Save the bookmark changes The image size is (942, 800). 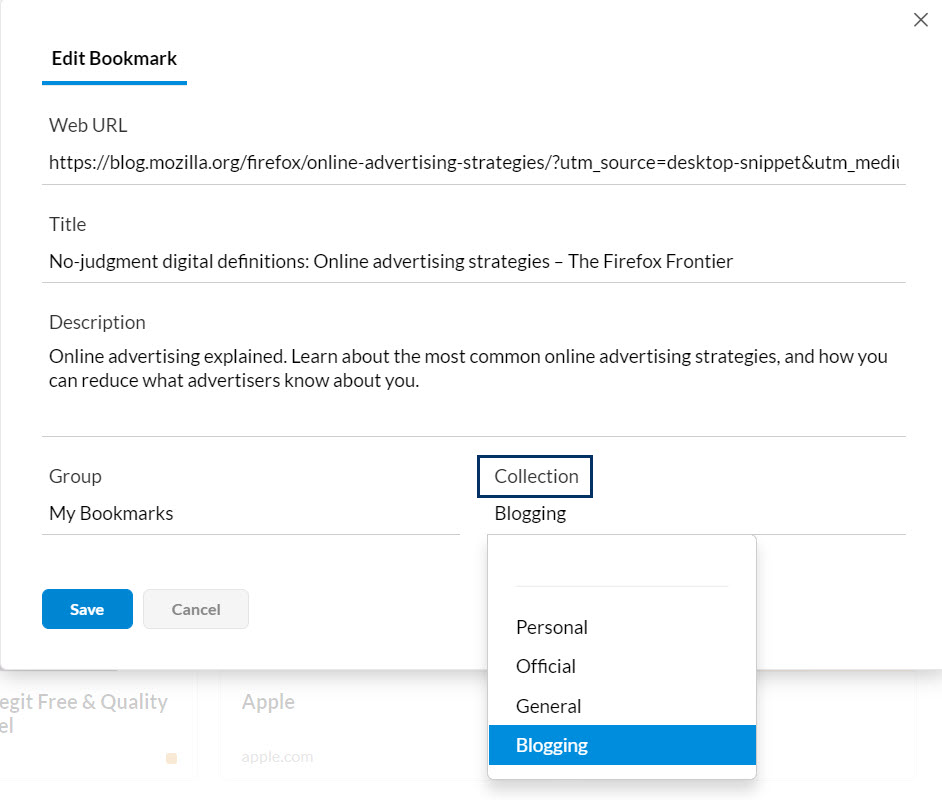point(87,609)
